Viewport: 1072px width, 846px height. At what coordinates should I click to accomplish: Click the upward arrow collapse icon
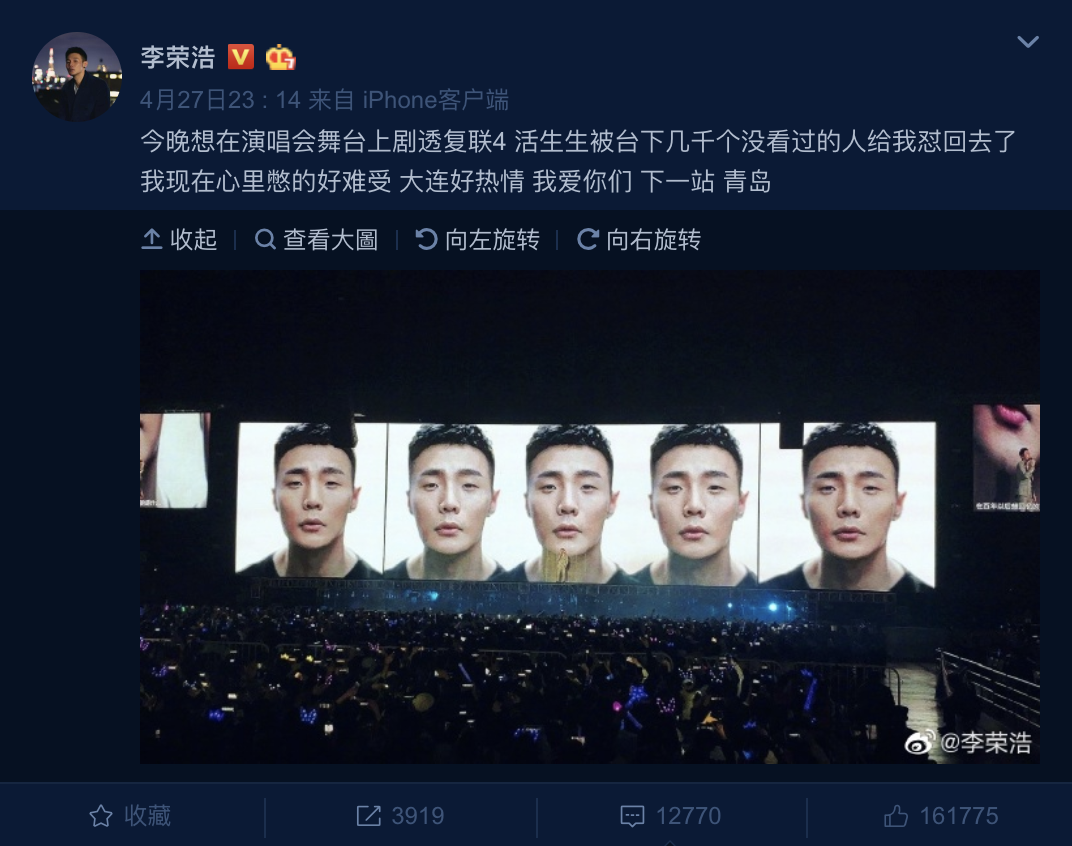click(x=151, y=239)
